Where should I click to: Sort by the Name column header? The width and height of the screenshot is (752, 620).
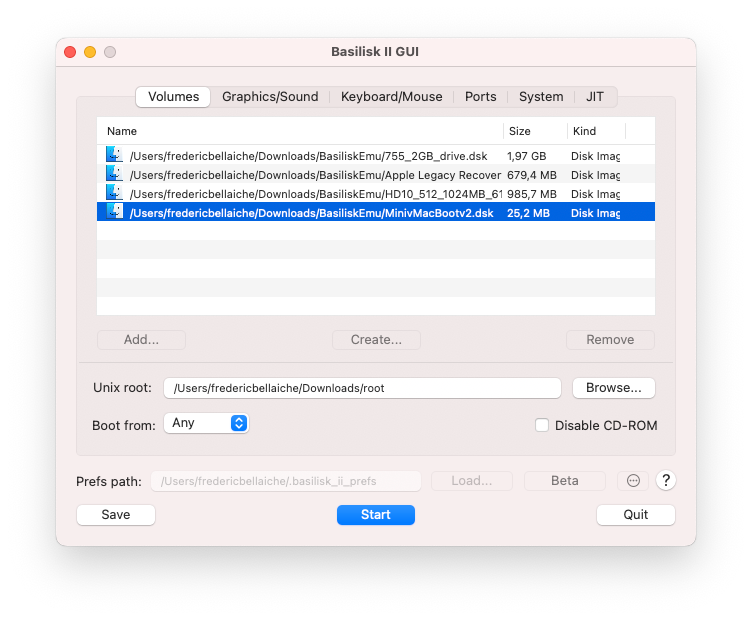pos(300,131)
